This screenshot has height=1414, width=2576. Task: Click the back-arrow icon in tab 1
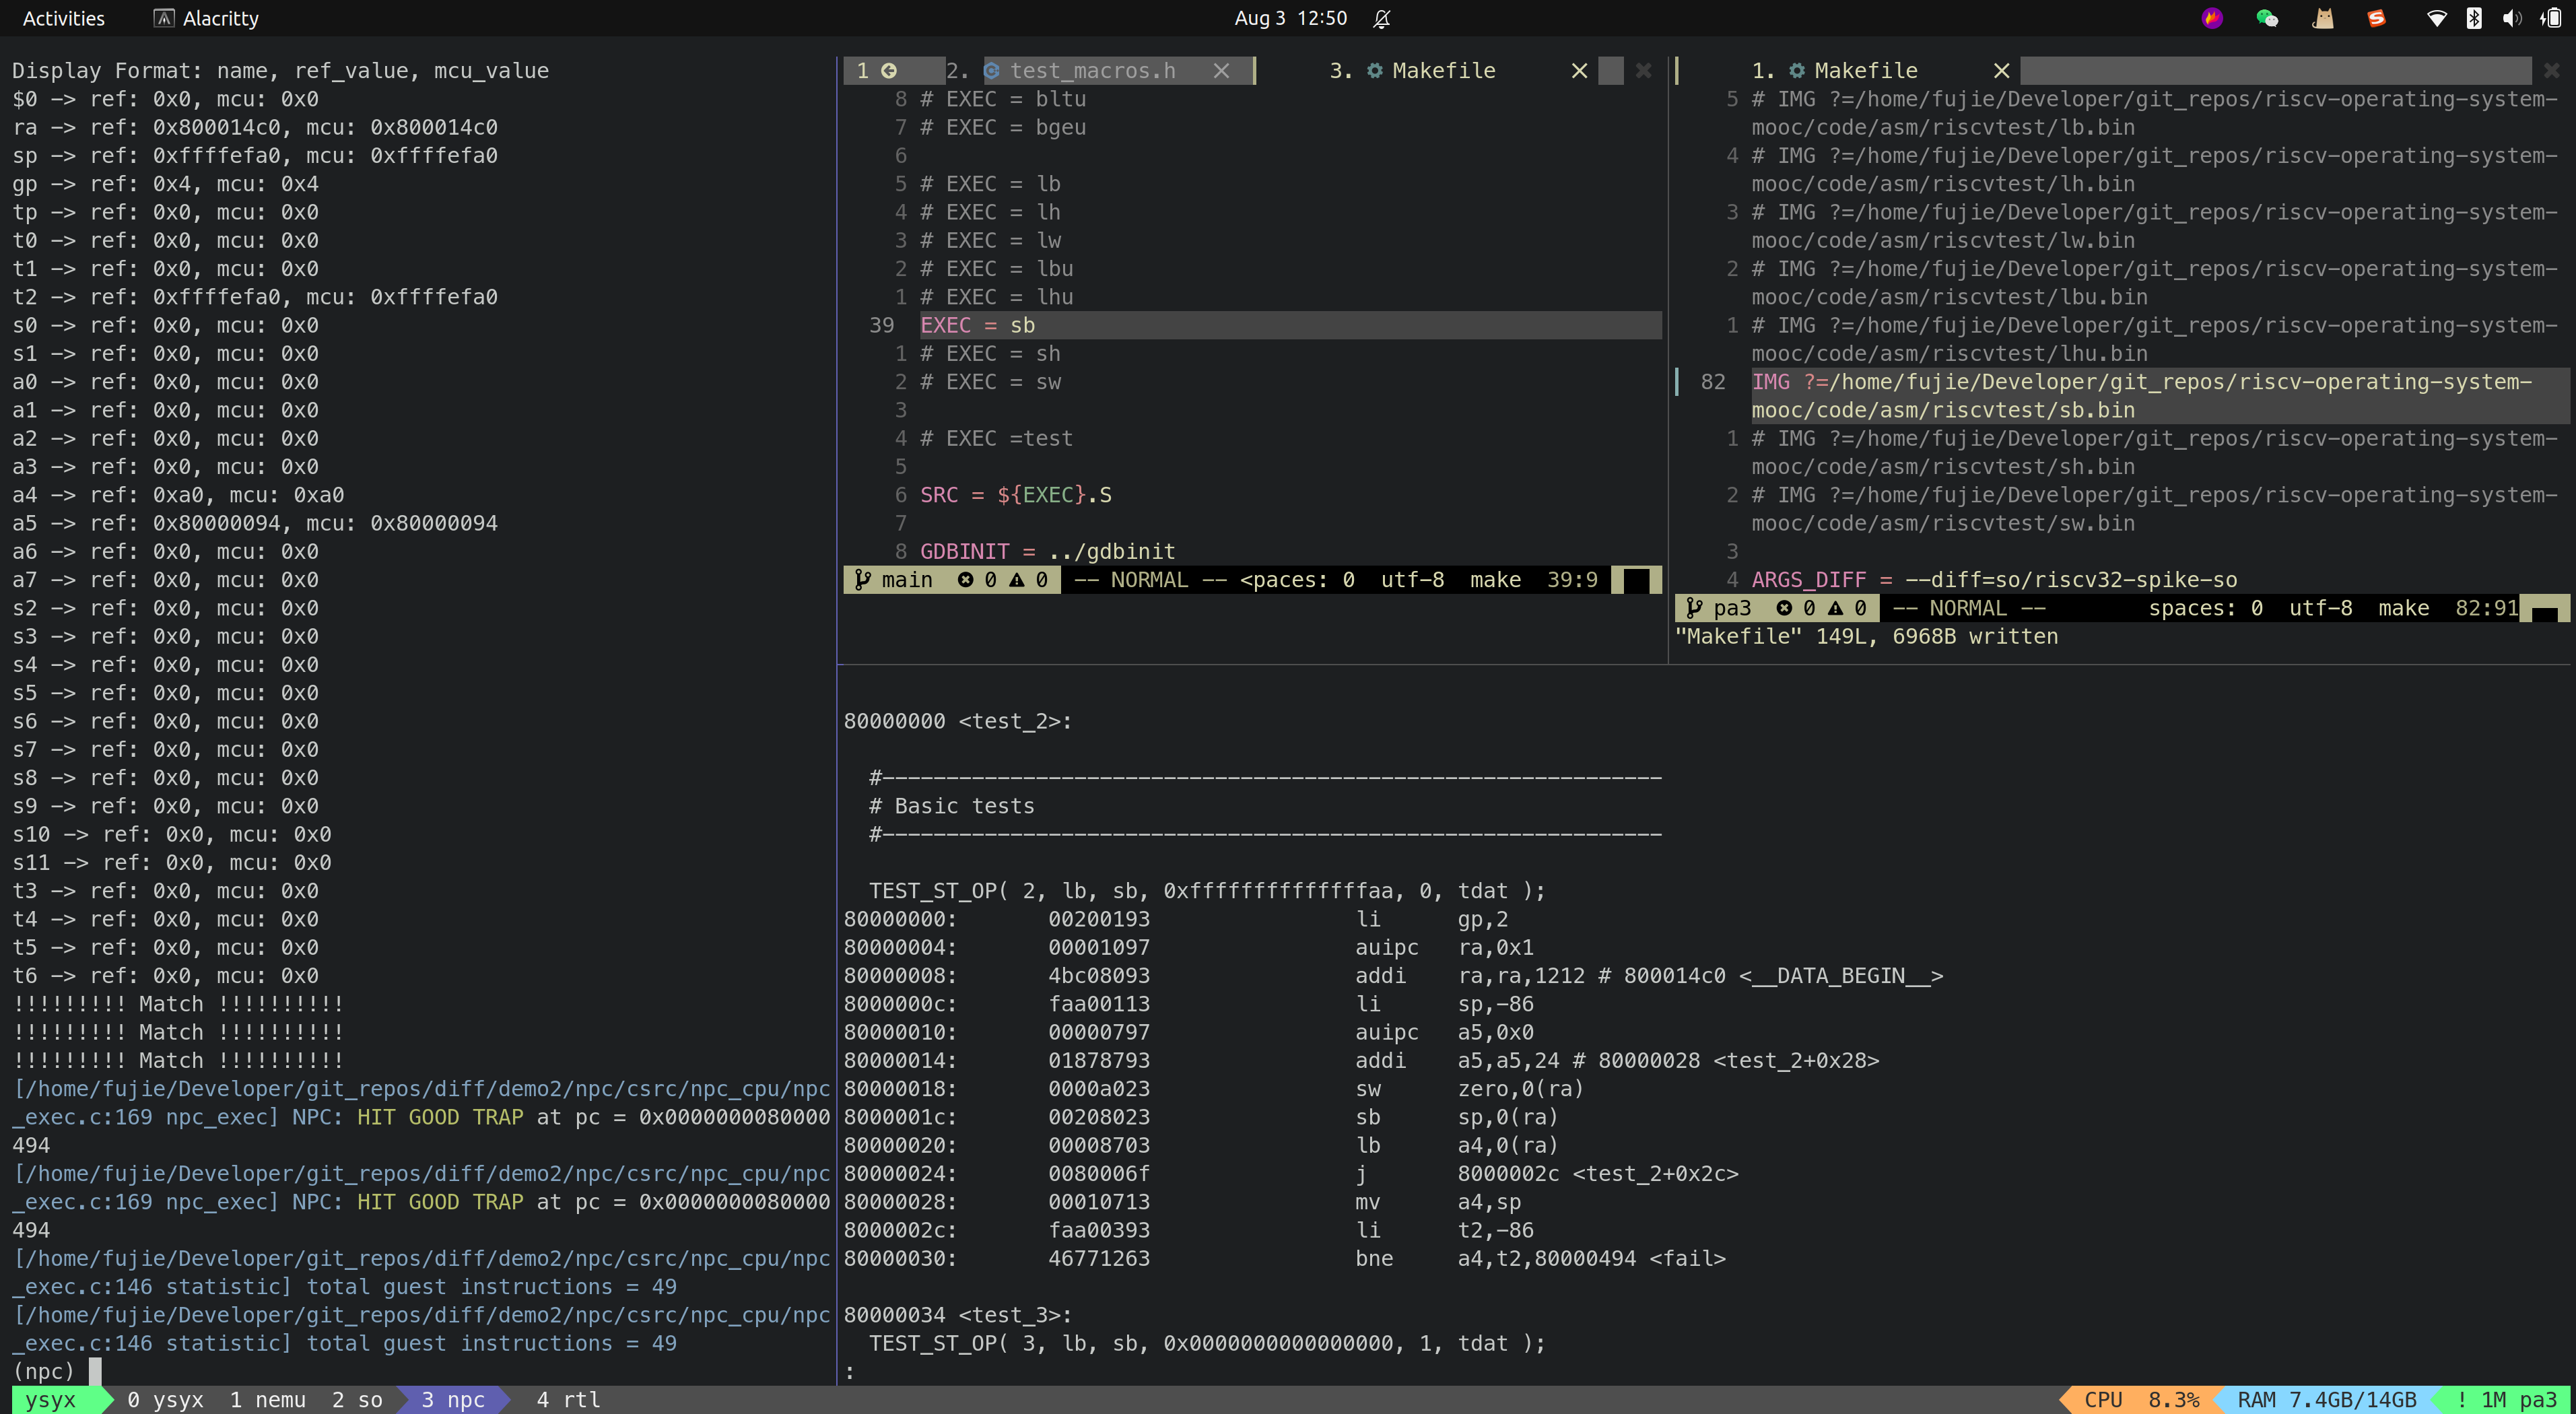(x=888, y=71)
